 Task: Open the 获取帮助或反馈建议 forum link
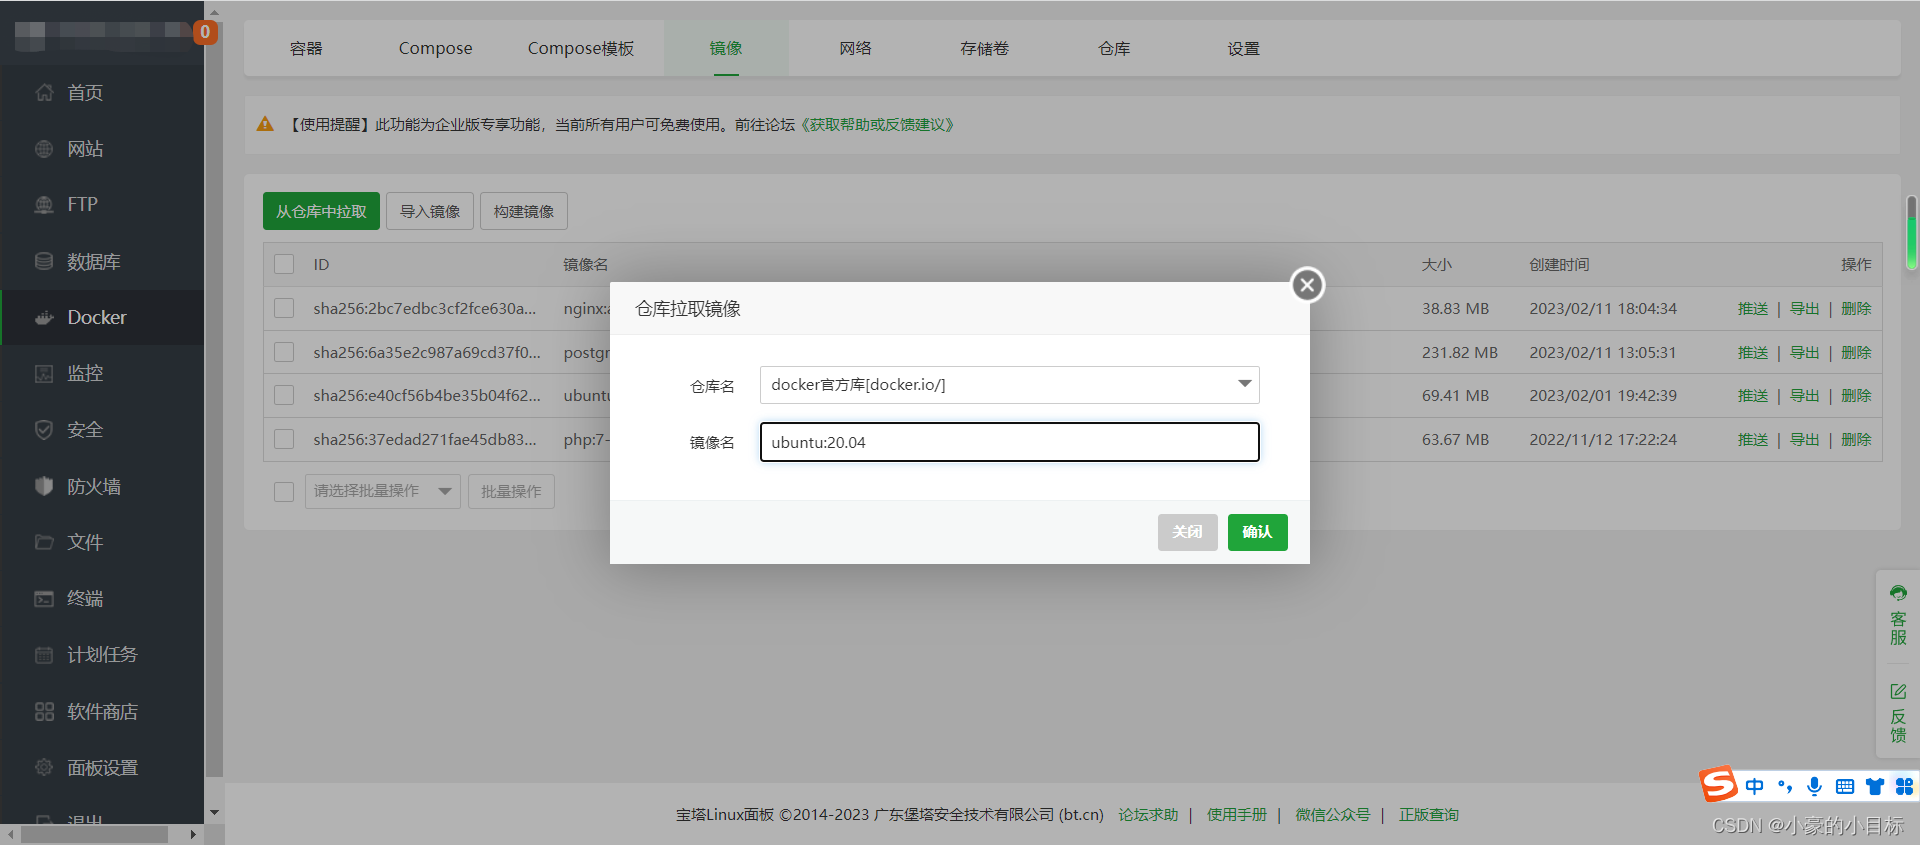[x=877, y=125]
